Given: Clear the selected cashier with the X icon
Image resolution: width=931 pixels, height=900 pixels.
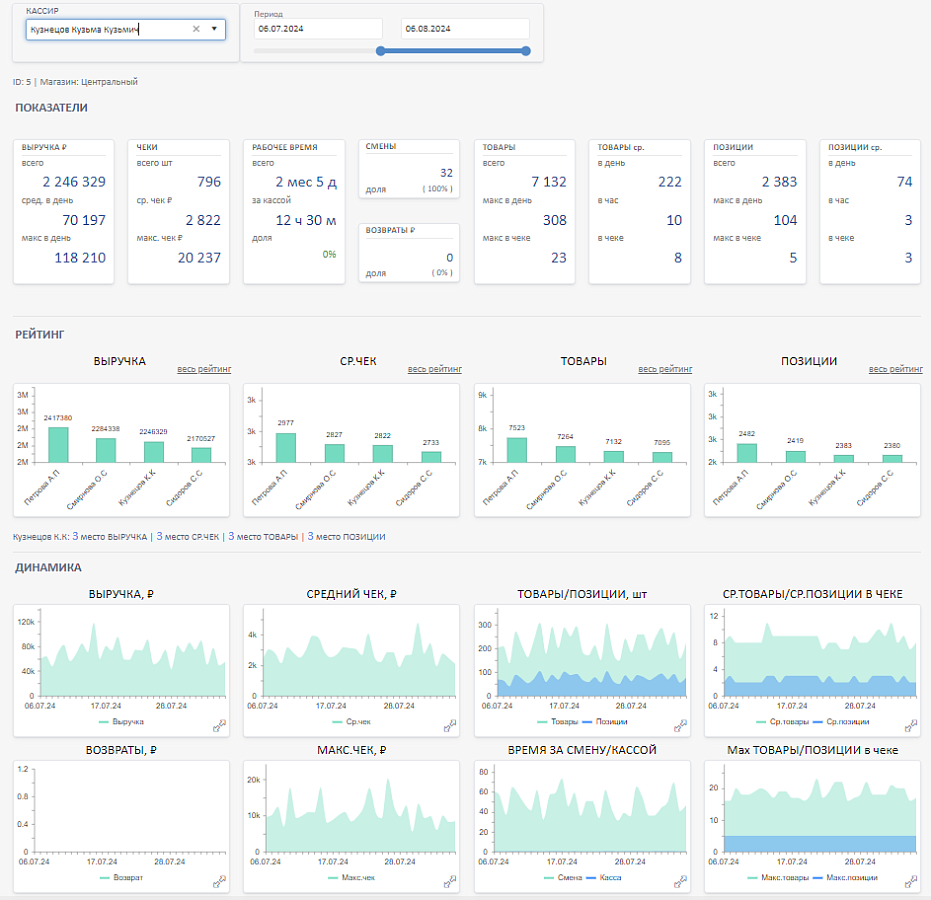Looking at the screenshot, I should (196, 29).
